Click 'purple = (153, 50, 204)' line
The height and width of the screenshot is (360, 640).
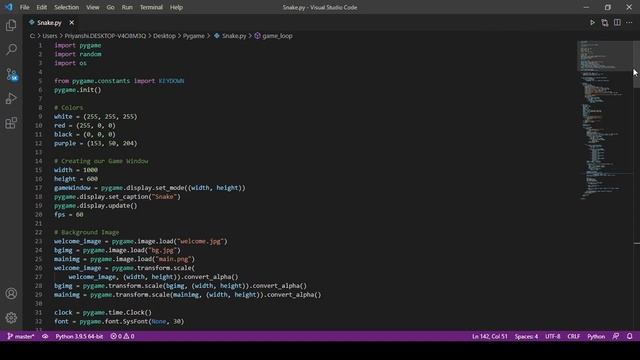(96, 143)
